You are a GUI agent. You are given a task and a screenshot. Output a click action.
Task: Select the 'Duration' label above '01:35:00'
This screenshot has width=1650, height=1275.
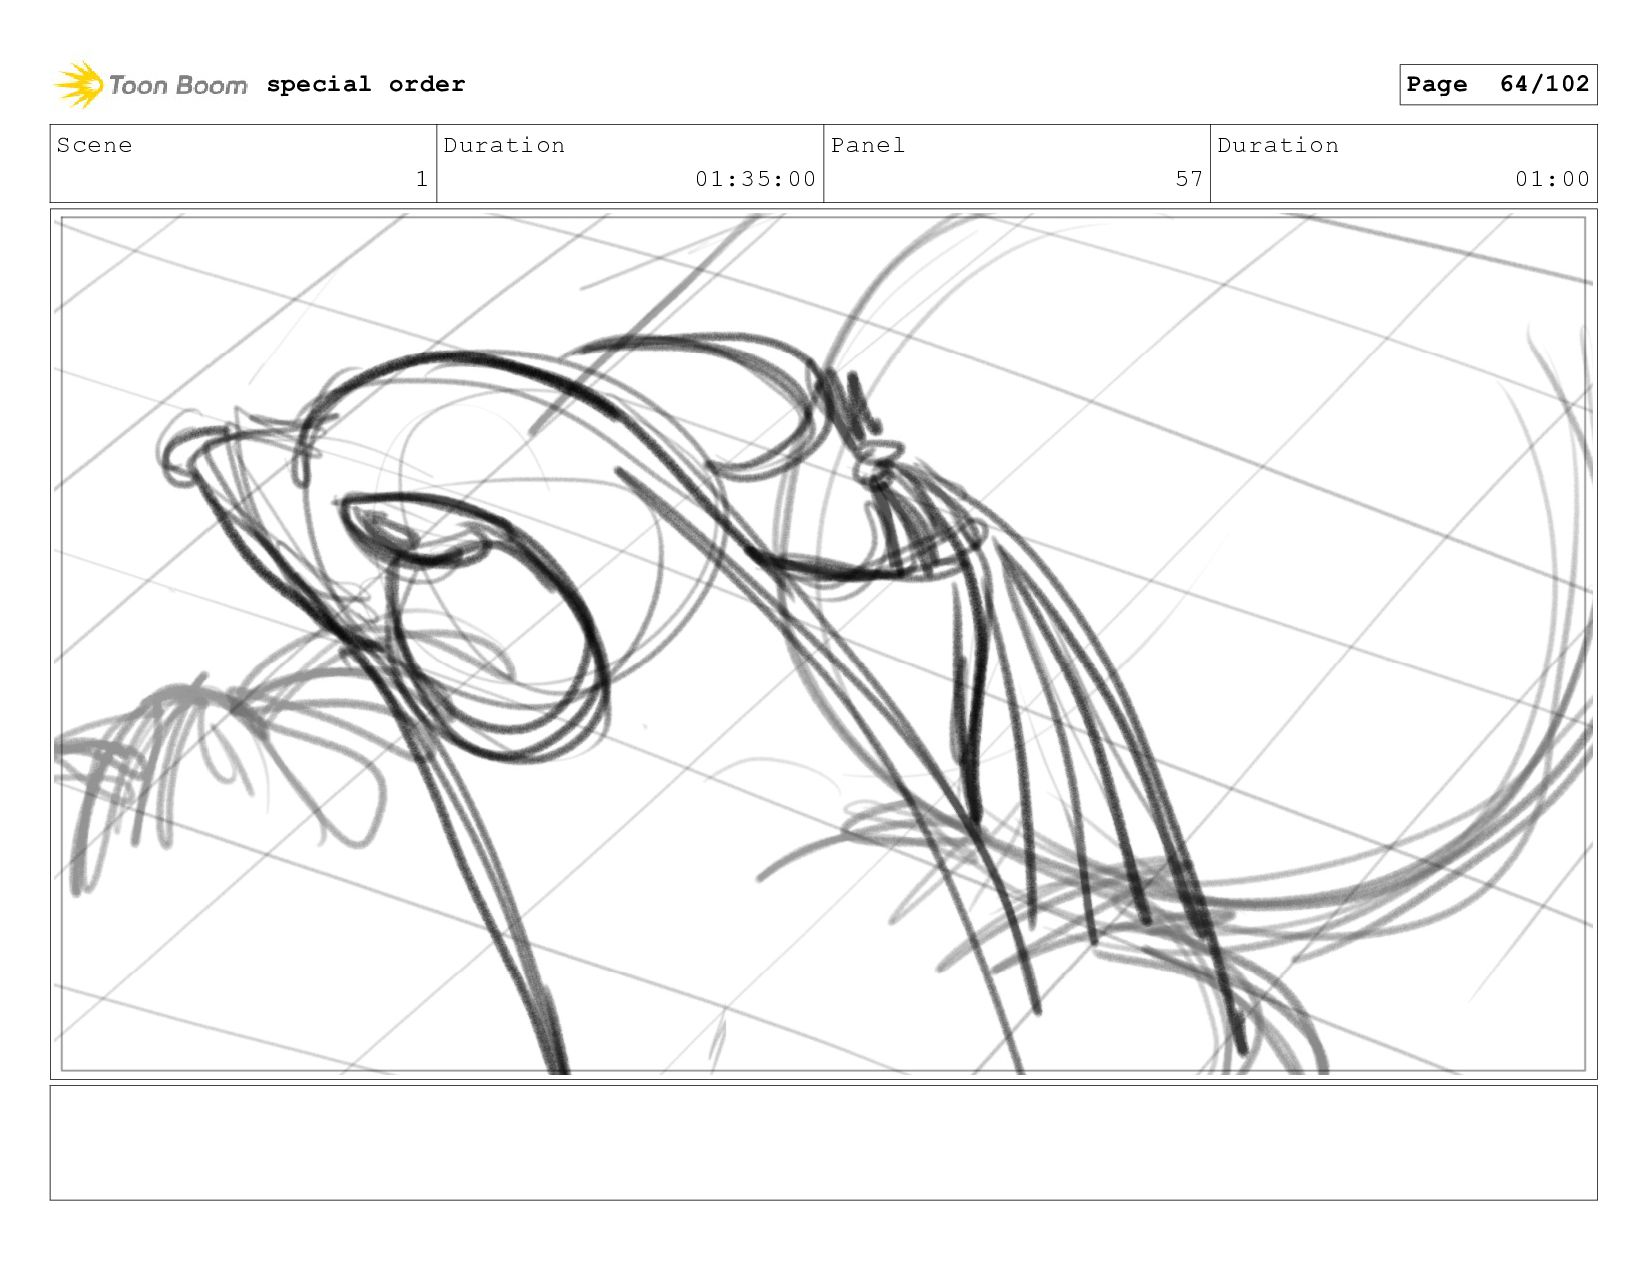point(504,145)
